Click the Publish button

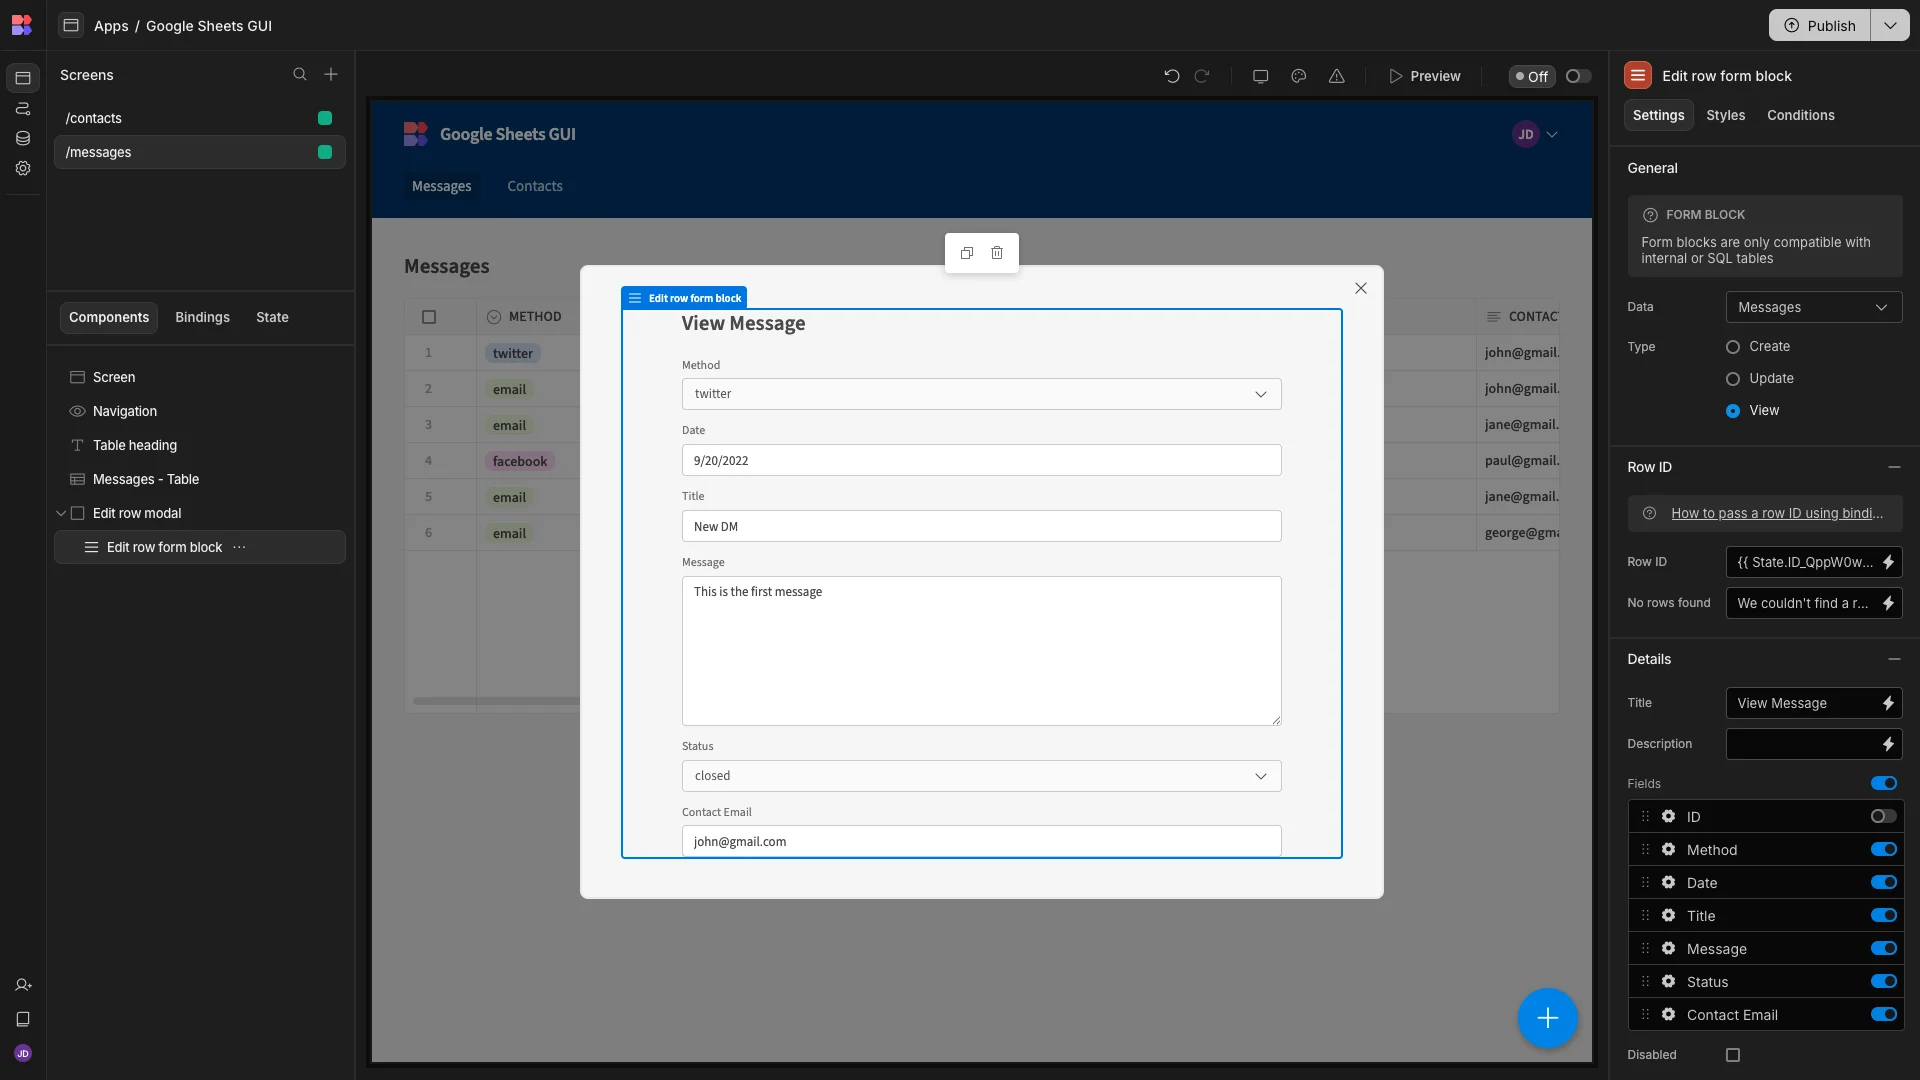tap(1820, 25)
